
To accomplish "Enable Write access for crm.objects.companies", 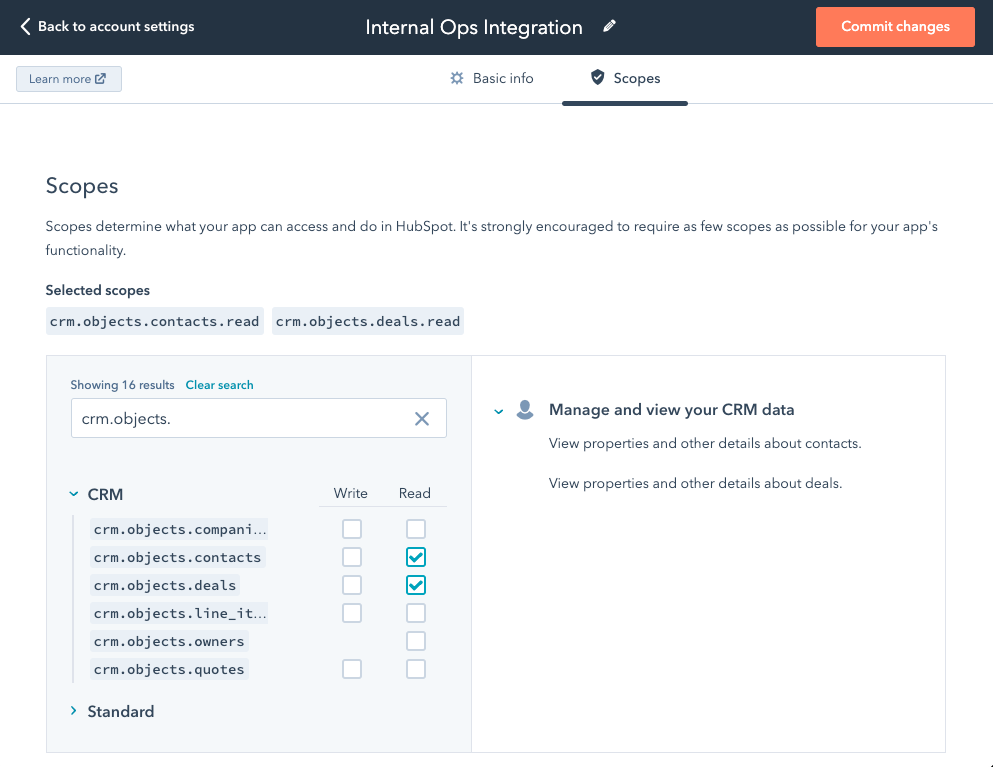I will pyautogui.click(x=351, y=529).
